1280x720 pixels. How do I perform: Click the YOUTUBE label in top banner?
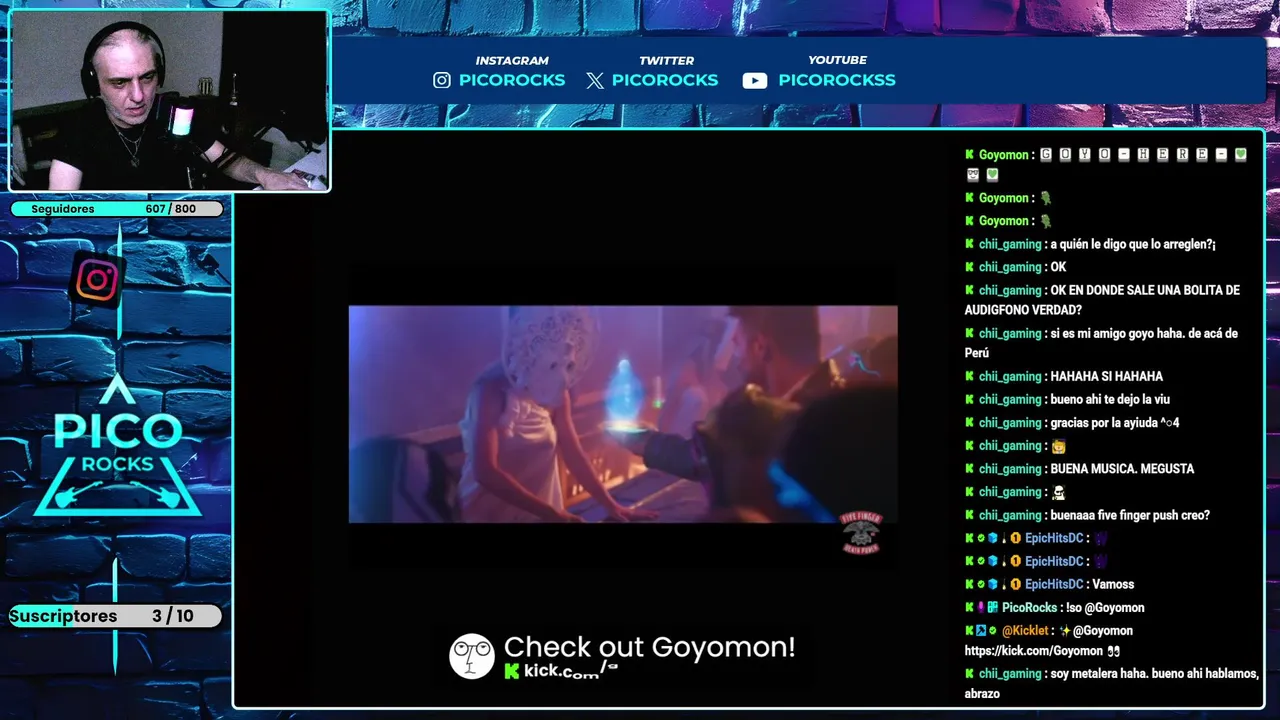tap(837, 60)
